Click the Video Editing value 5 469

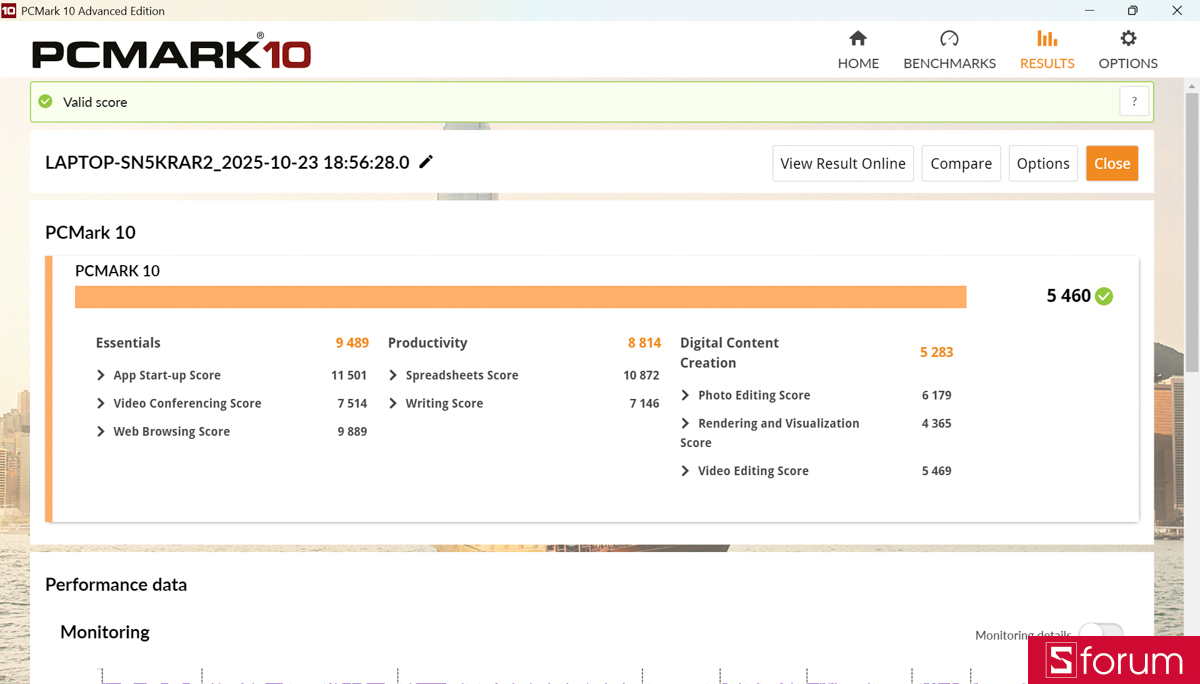(x=936, y=470)
